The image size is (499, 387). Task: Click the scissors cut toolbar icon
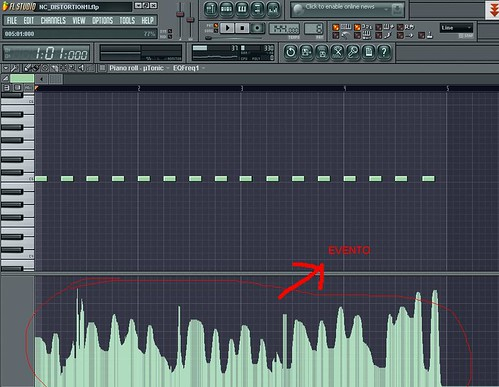337,52
